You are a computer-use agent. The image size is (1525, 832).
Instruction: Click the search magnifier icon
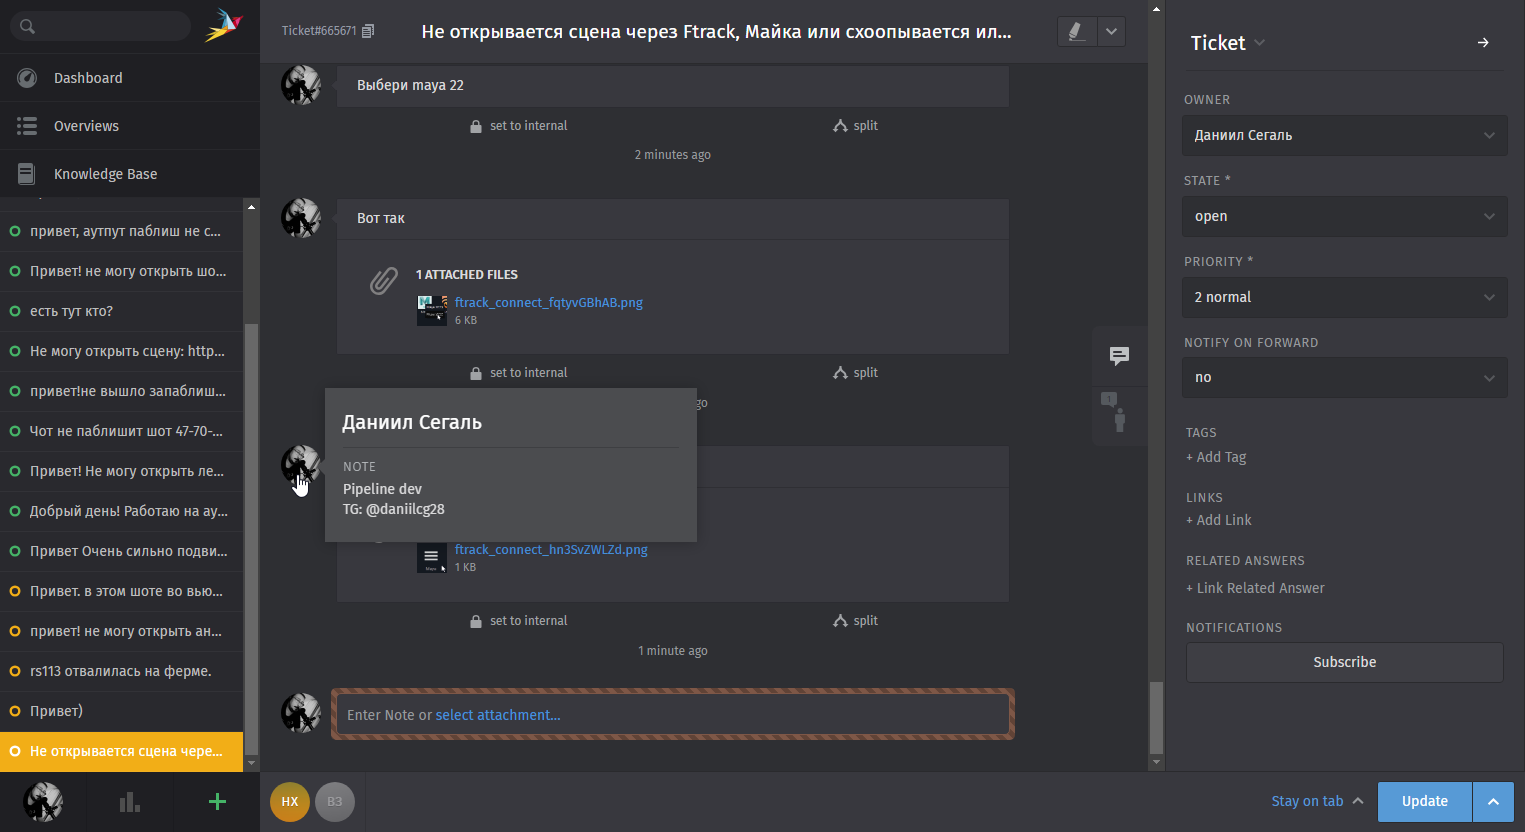pyautogui.click(x=27, y=26)
